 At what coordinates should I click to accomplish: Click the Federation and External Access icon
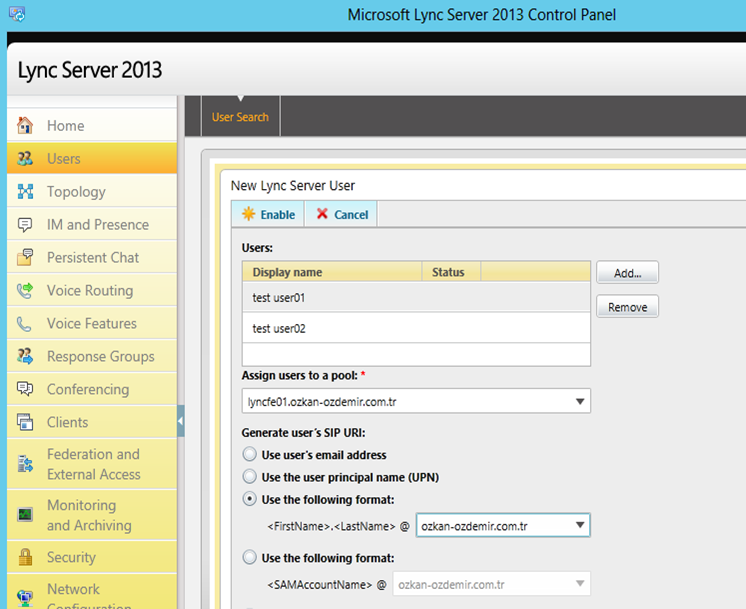25,464
